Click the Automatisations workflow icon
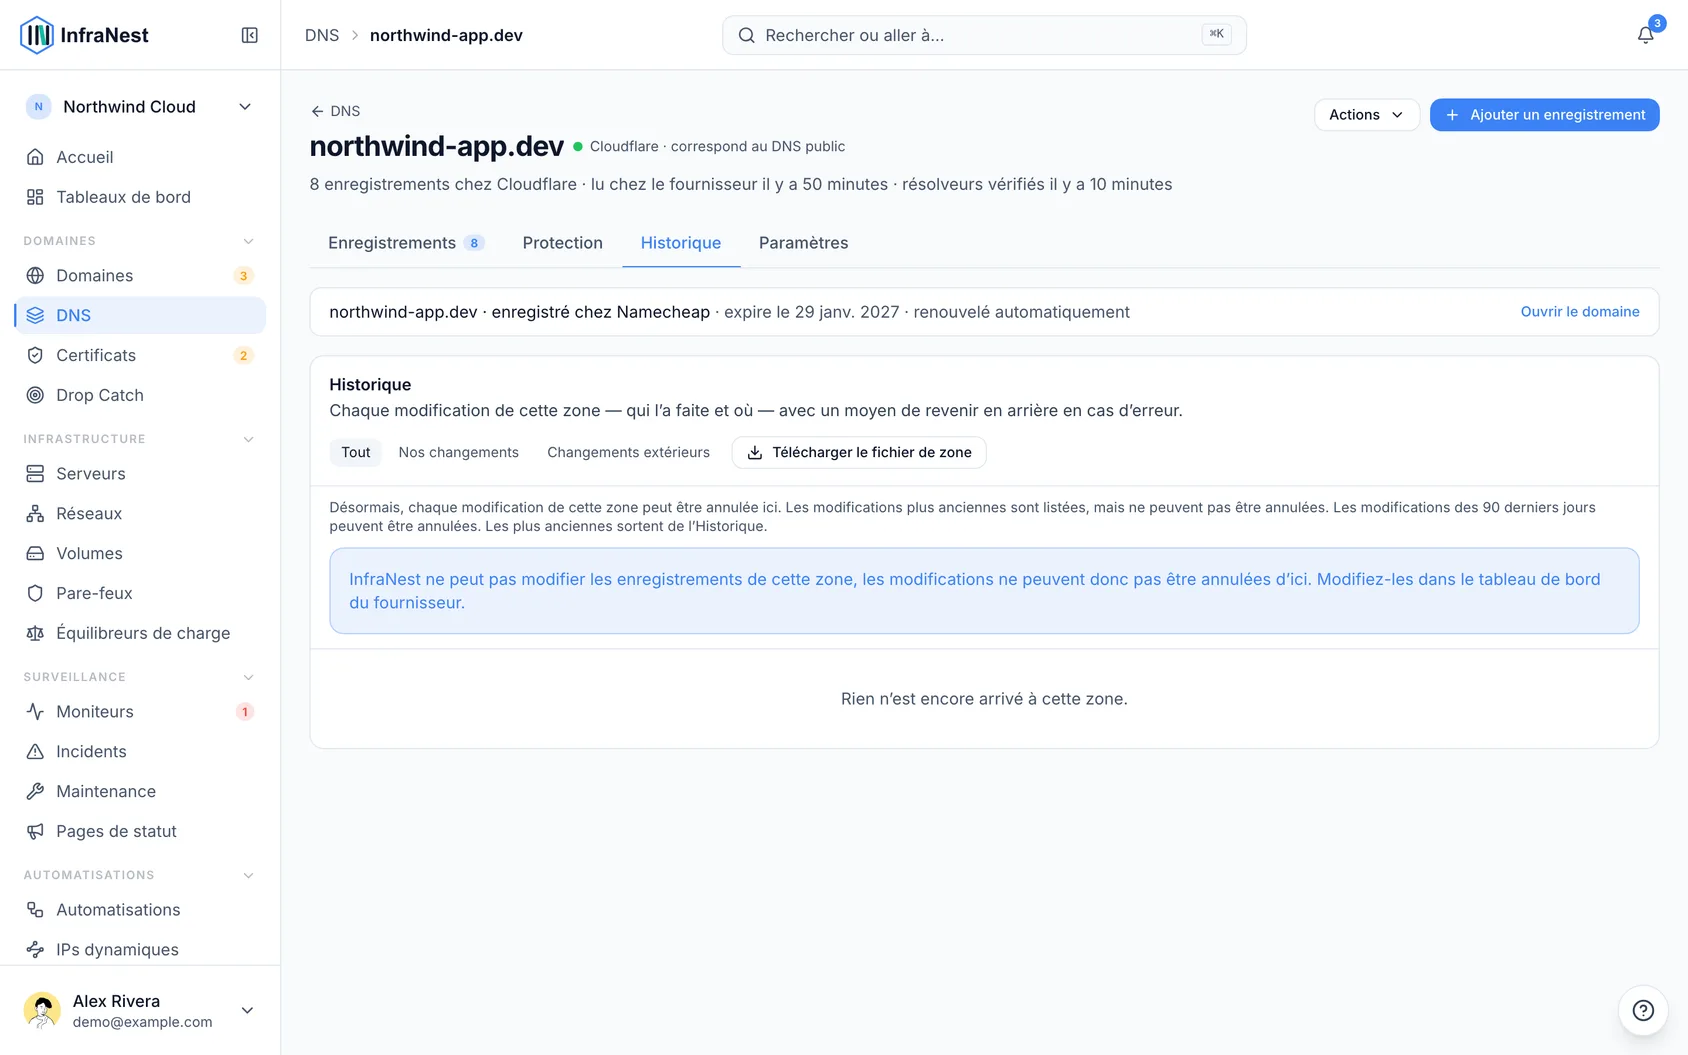The width and height of the screenshot is (1688, 1055). point(35,909)
